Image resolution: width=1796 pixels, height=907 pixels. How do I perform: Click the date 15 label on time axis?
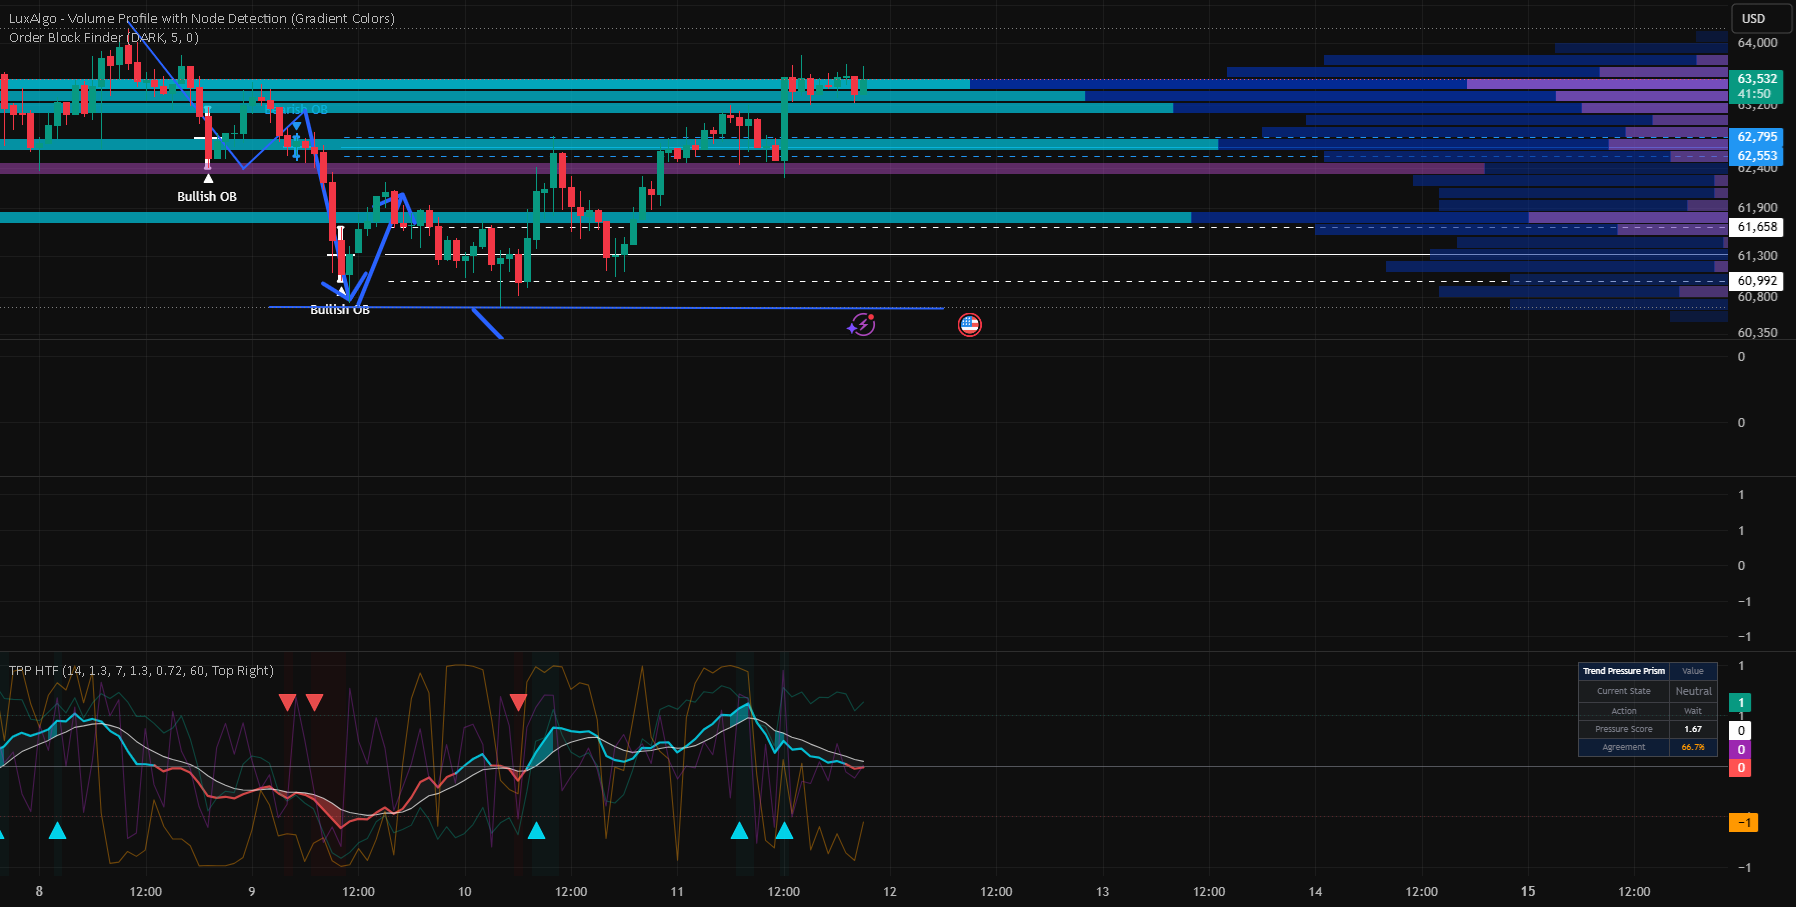point(1528,891)
